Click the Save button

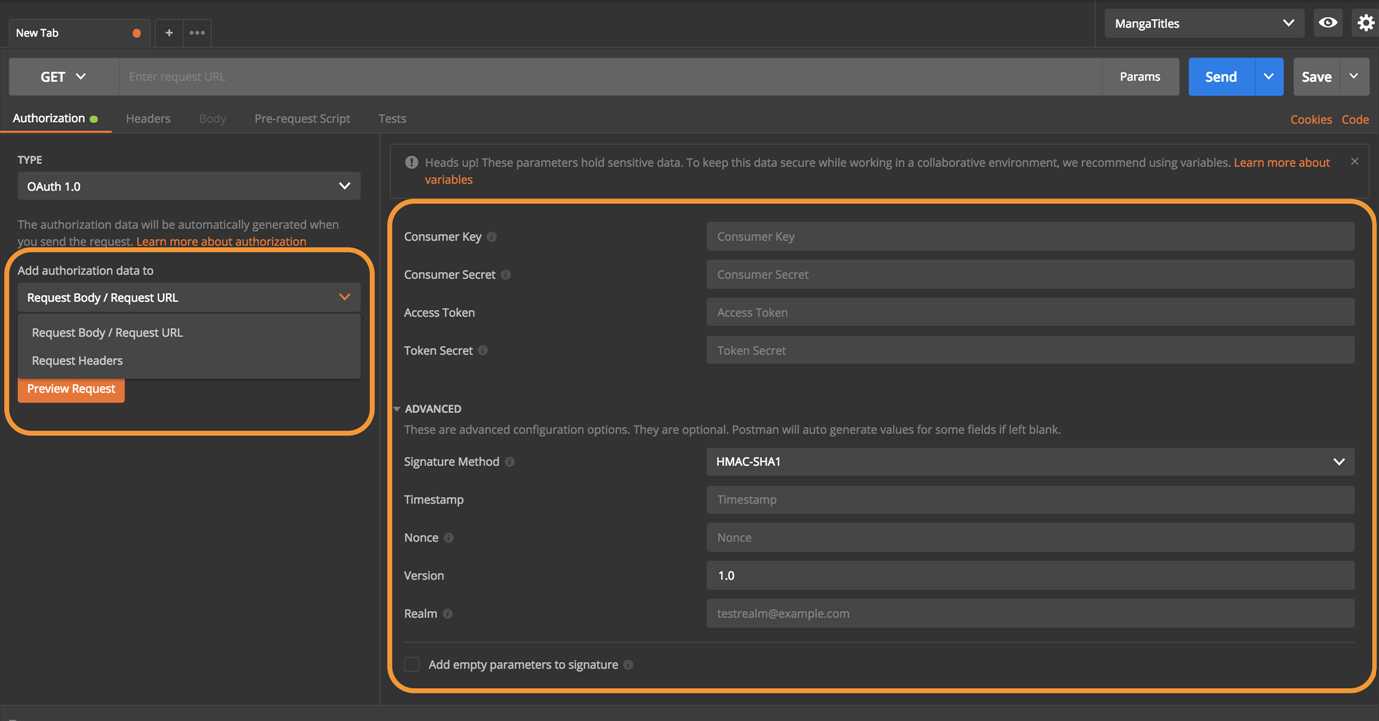pyautogui.click(x=1316, y=77)
